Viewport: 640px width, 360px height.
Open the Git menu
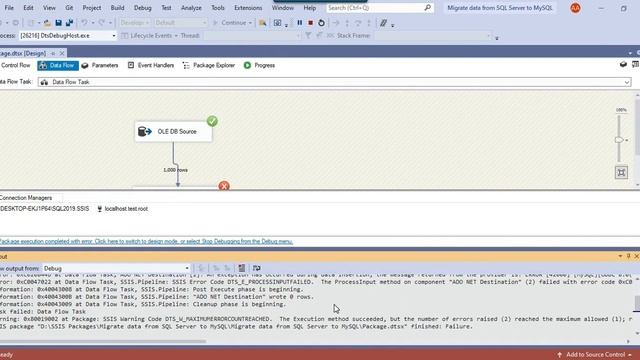click(69, 8)
